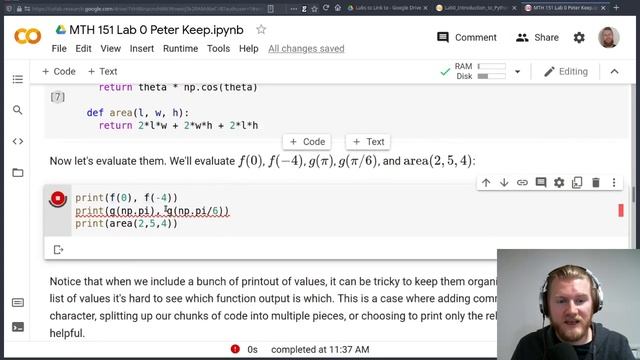Open the RAM and Disk resources dropdown
The height and width of the screenshot is (360, 640).
pyautogui.click(x=518, y=71)
